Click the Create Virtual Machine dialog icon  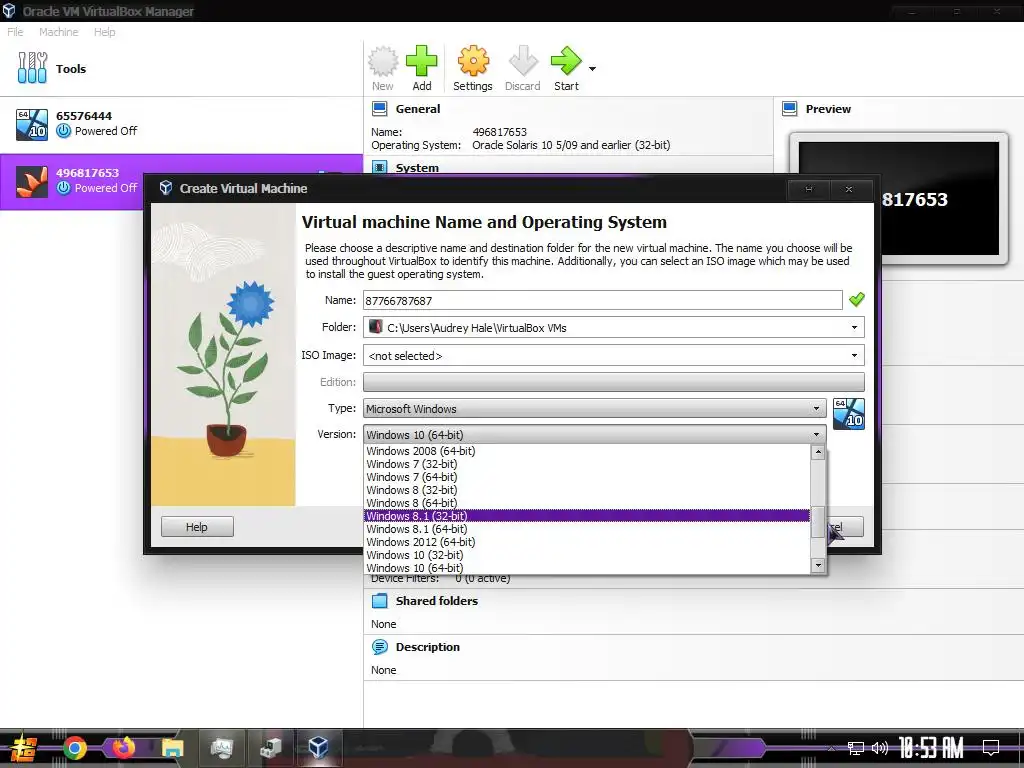pos(166,188)
